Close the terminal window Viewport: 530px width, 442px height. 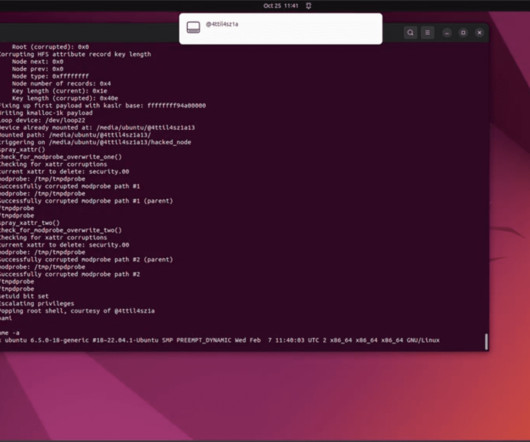[x=479, y=33]
